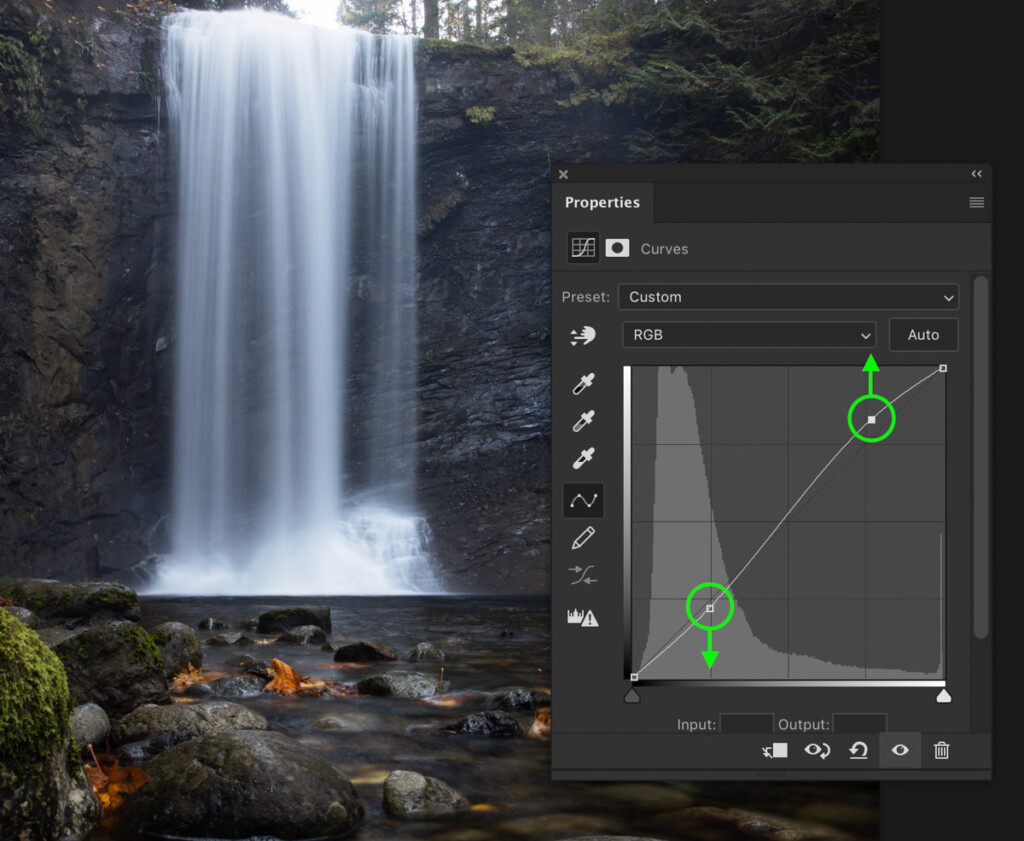Select the lower shadows curve point

pos(710,608)
